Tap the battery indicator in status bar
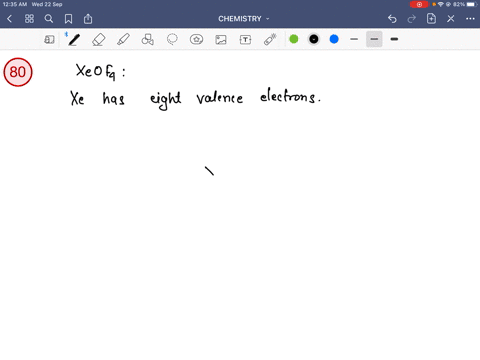480x360 pixels. (x=472, y=4)
